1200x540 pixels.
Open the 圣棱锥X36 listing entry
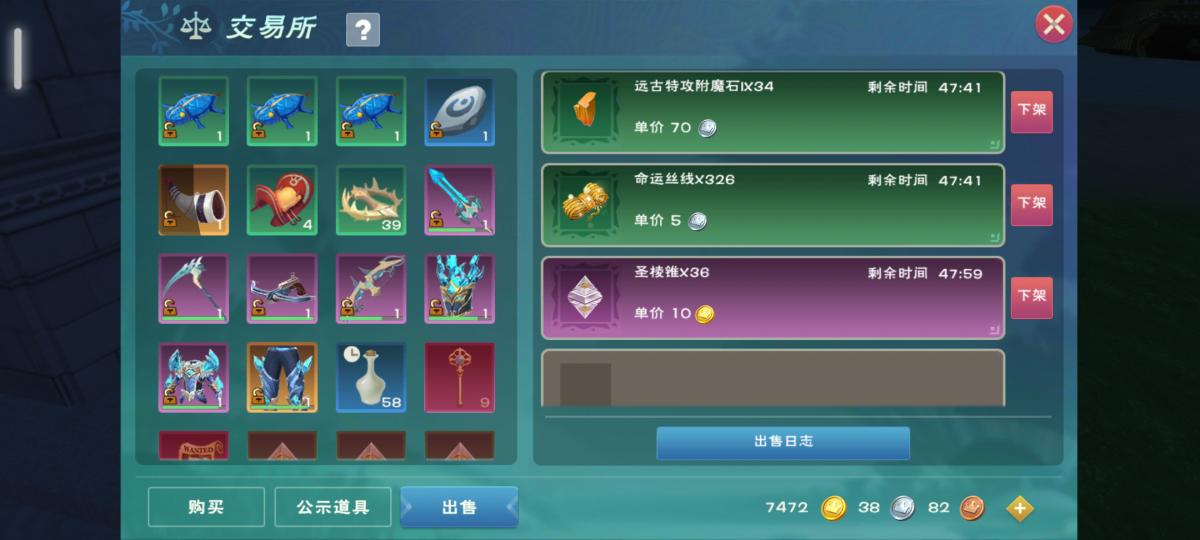coord(773,298)
